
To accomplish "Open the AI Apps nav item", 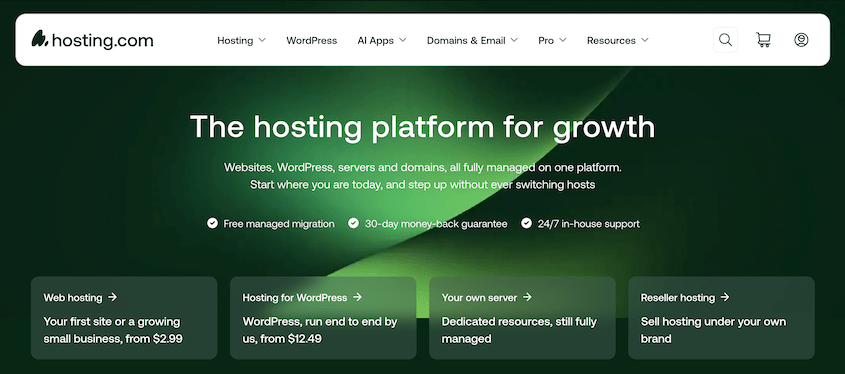I will point(376,40).
